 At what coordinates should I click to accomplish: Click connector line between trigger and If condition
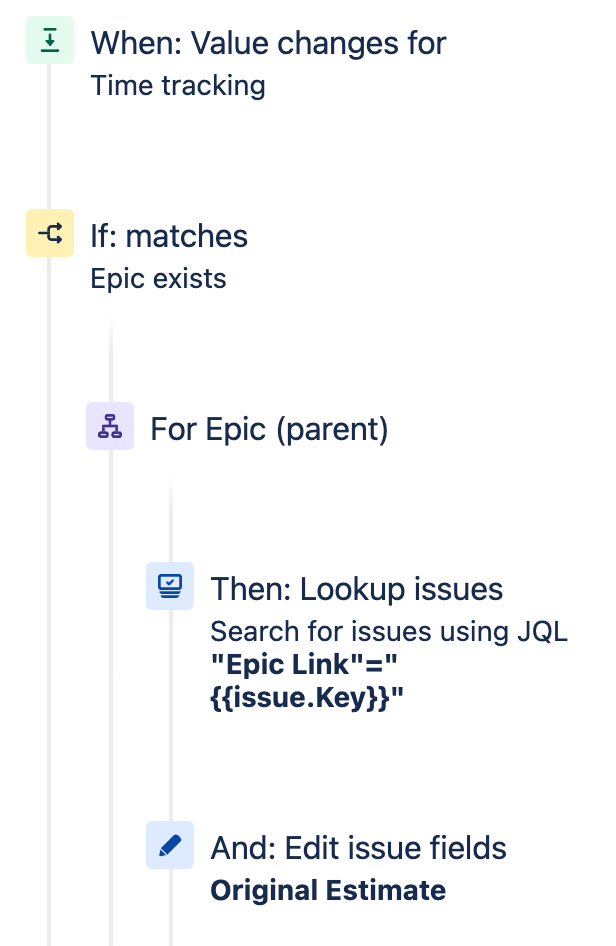pos(49,136)
